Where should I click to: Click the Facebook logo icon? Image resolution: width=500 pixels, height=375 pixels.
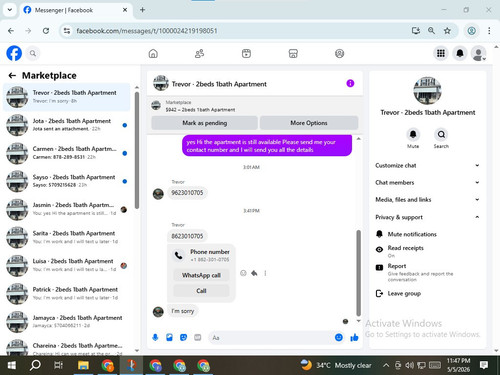(14, 53)
